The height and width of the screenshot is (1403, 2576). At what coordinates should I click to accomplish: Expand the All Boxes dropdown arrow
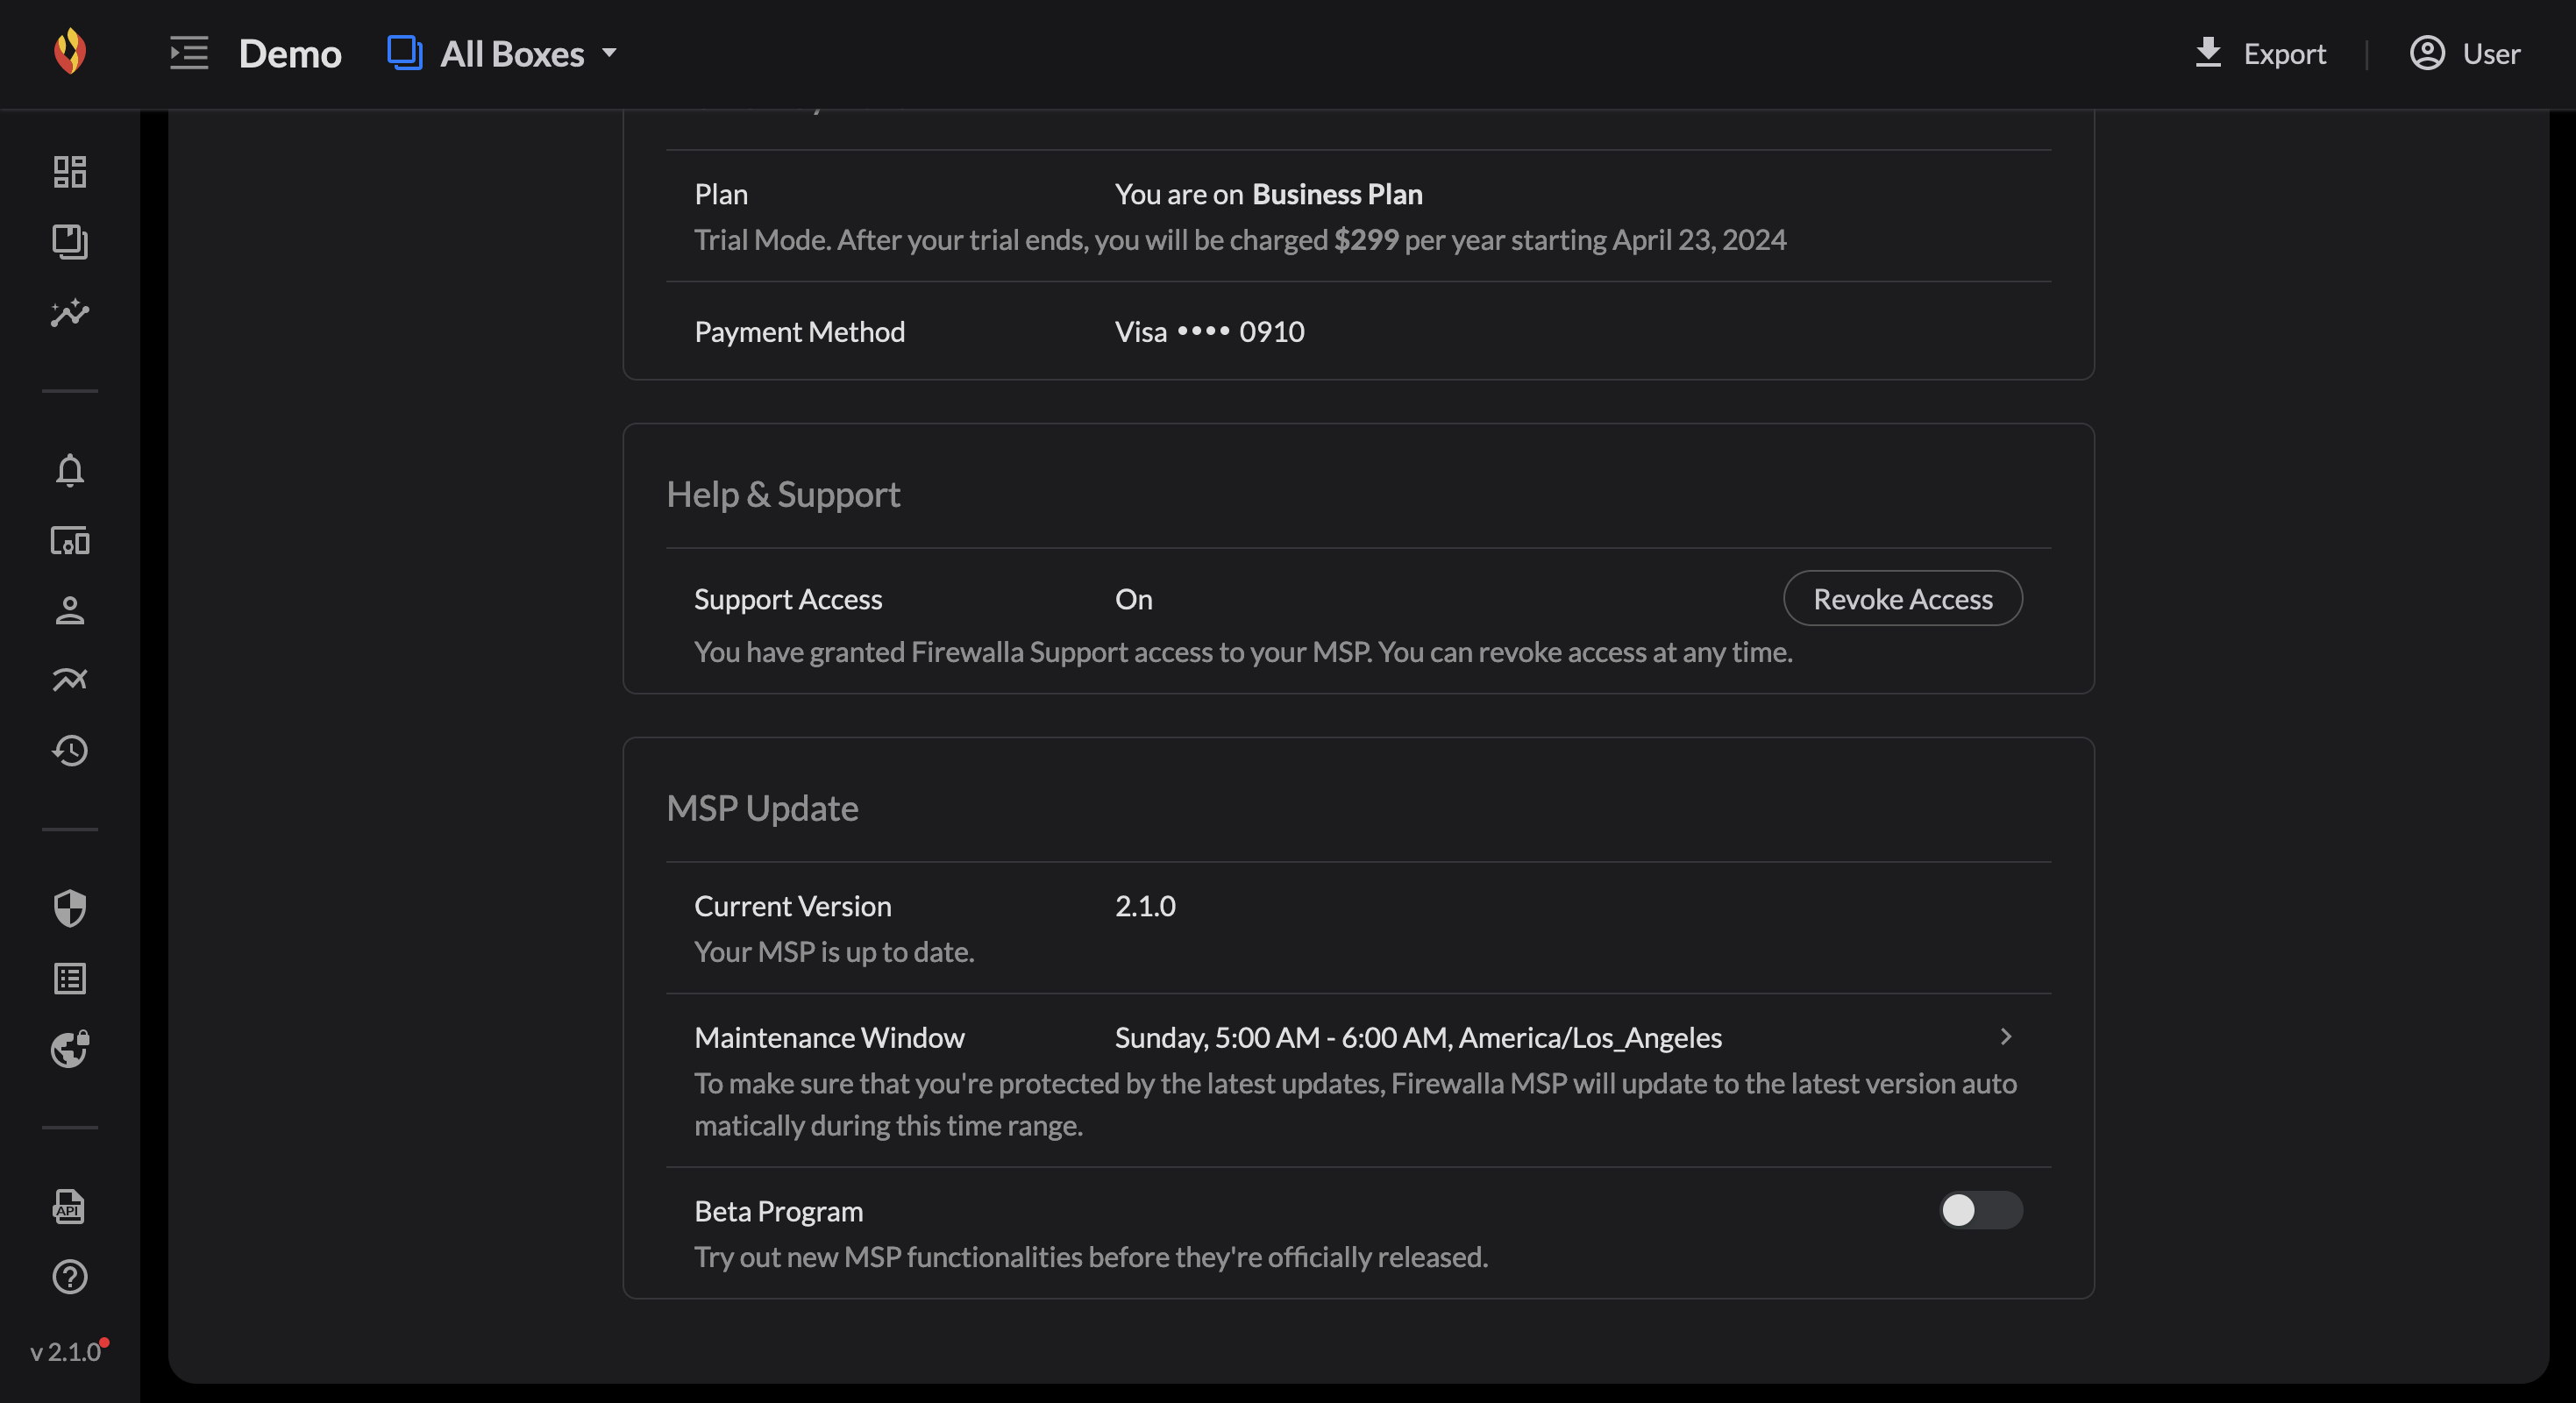pyautogui.click(x=609, y=53)
